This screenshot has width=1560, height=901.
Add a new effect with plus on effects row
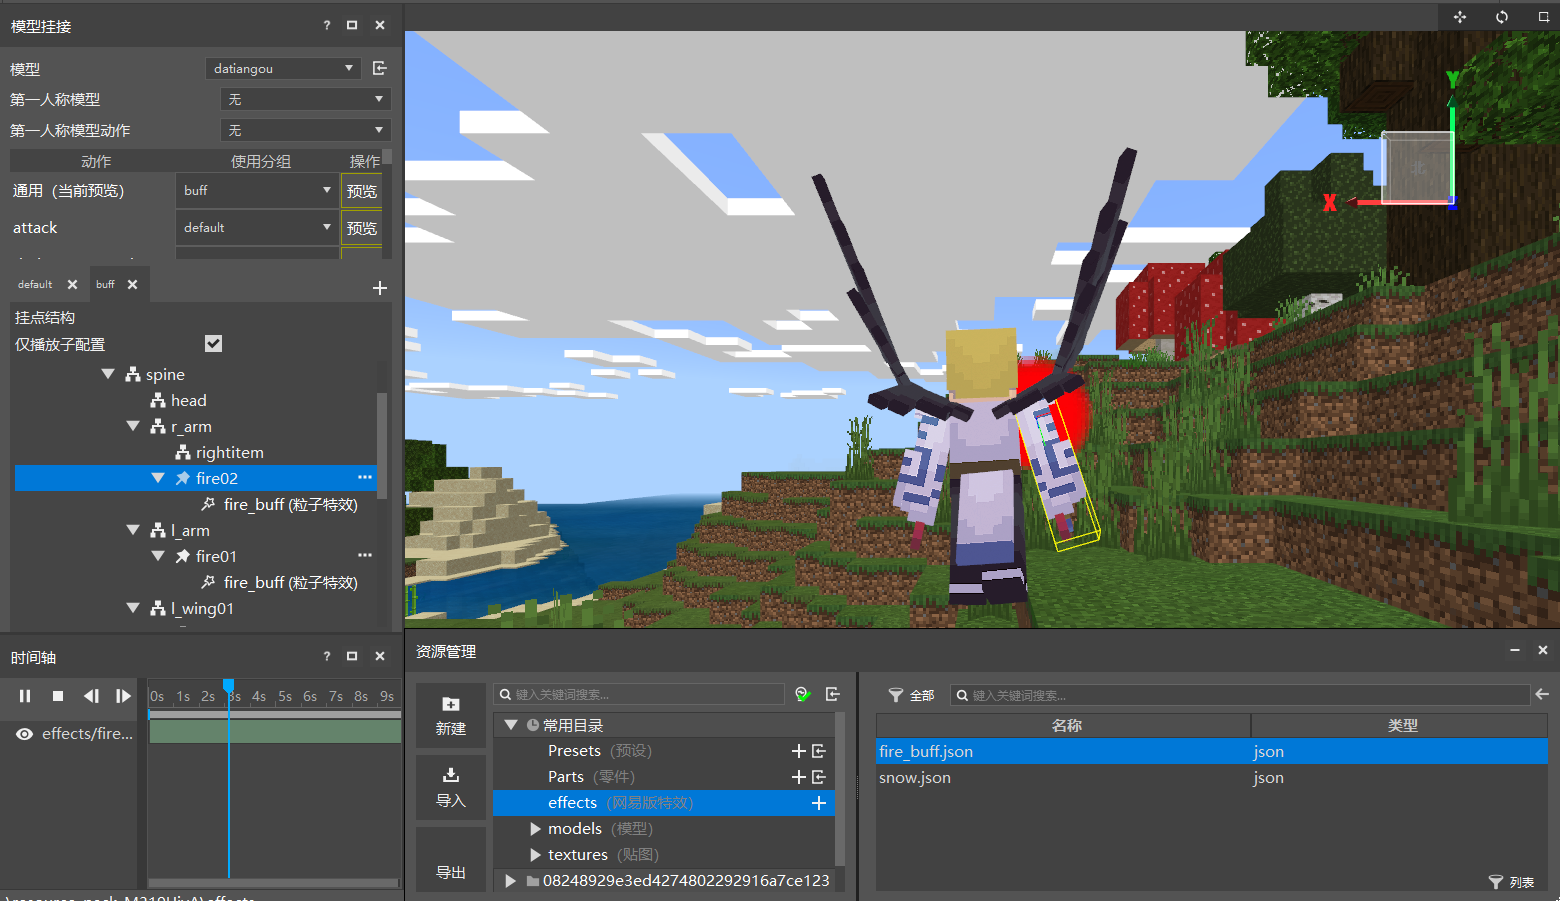pyautogui.click(x=819, y=803)
